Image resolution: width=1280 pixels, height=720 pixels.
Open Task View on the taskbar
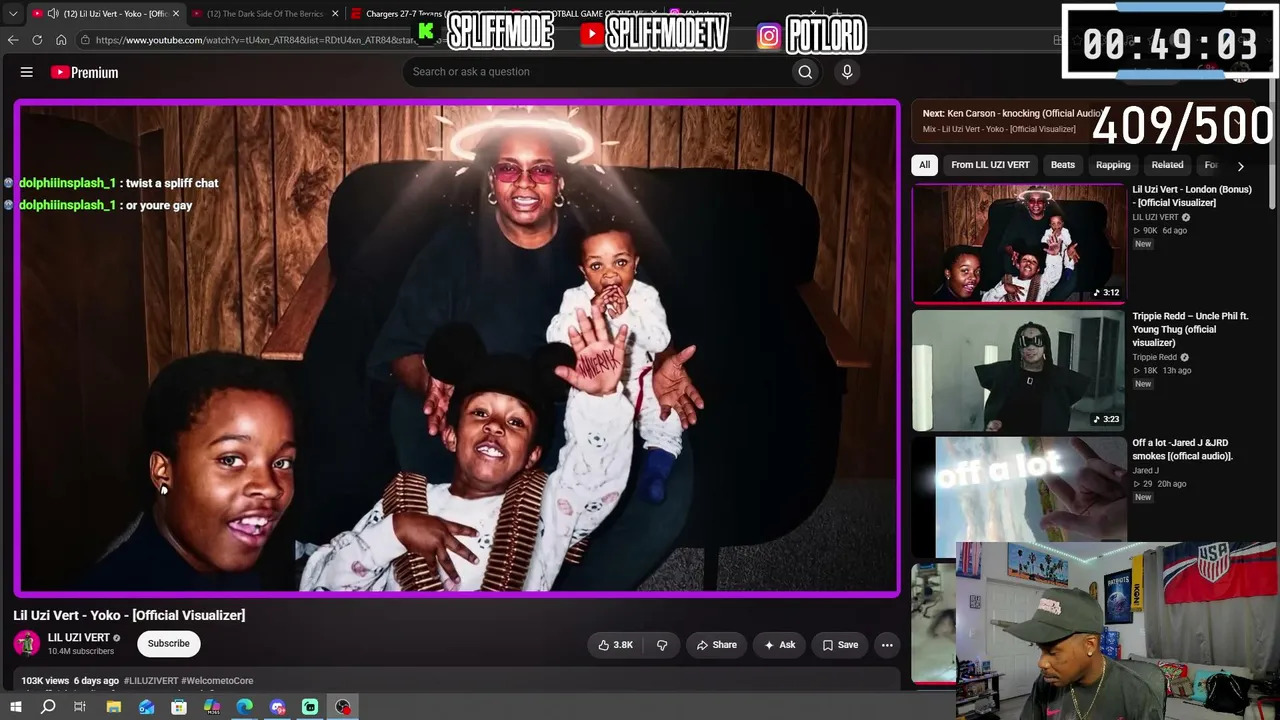pos(80,707)
